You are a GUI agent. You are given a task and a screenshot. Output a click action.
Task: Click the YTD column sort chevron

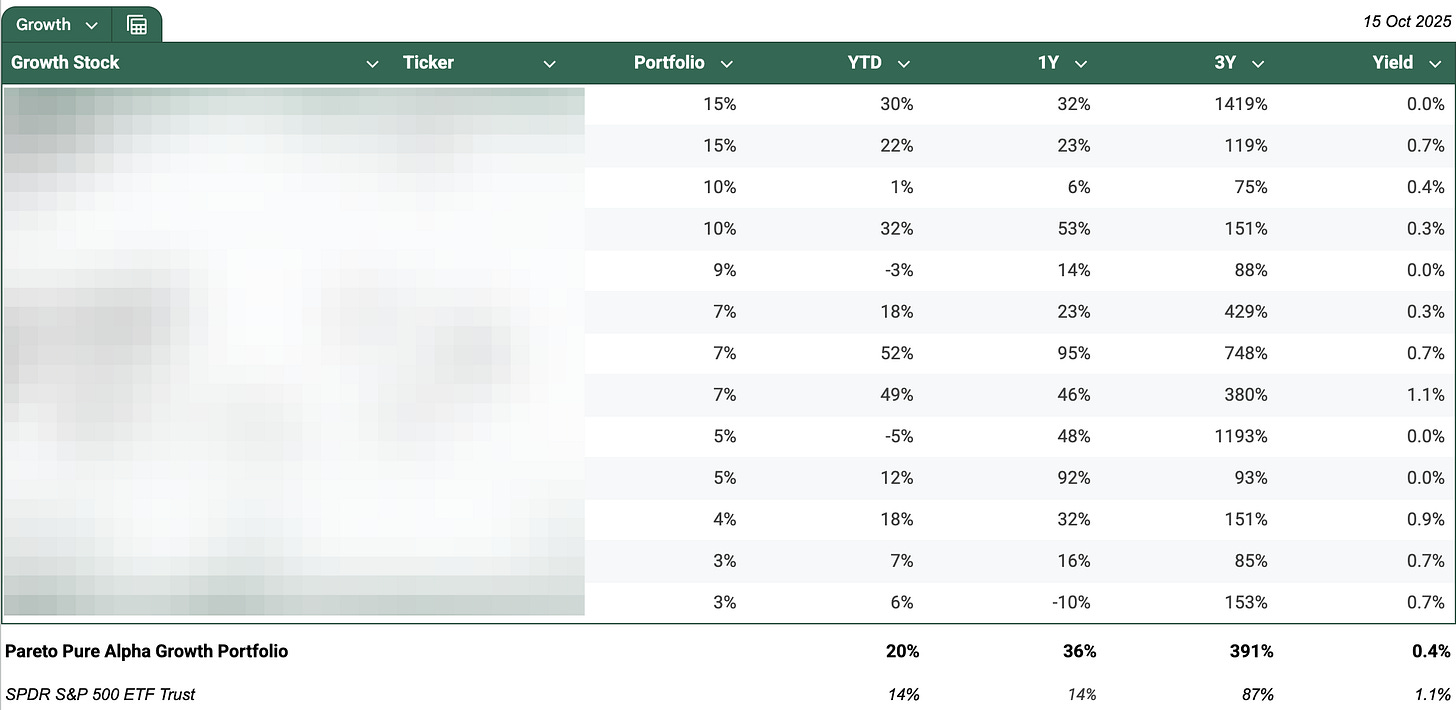click(x=903, y=62)
